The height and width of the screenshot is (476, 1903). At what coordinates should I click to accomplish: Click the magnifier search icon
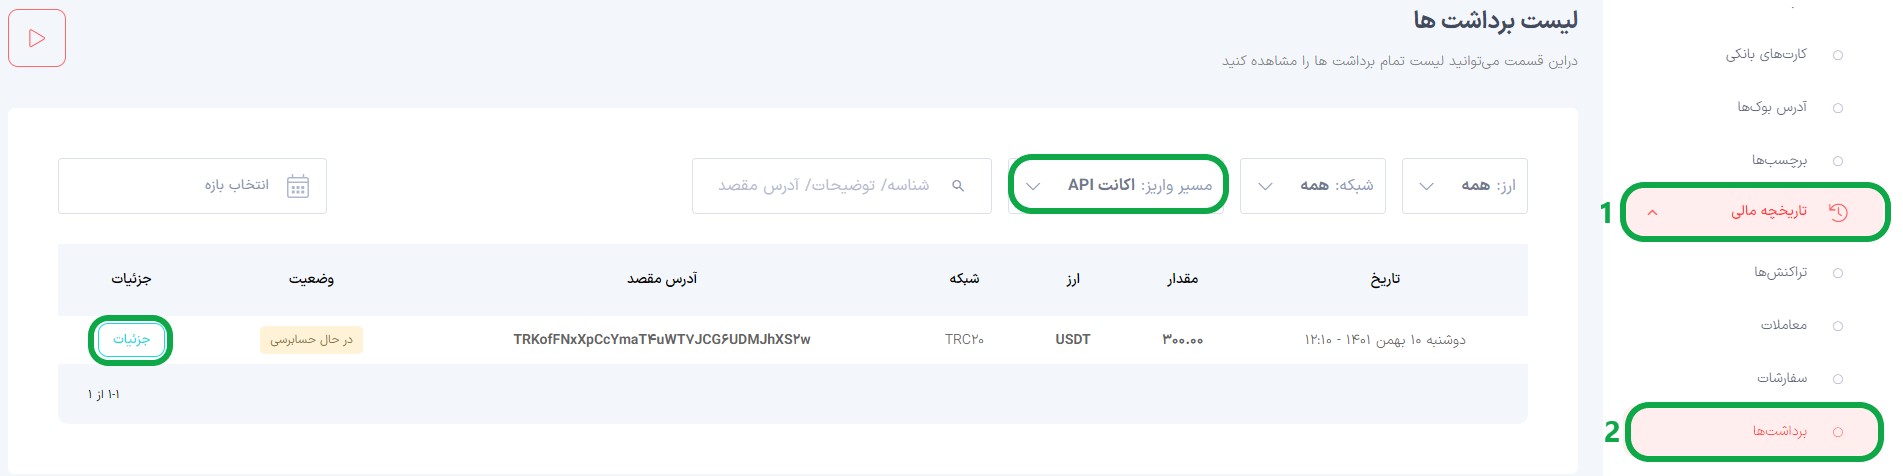958,186
